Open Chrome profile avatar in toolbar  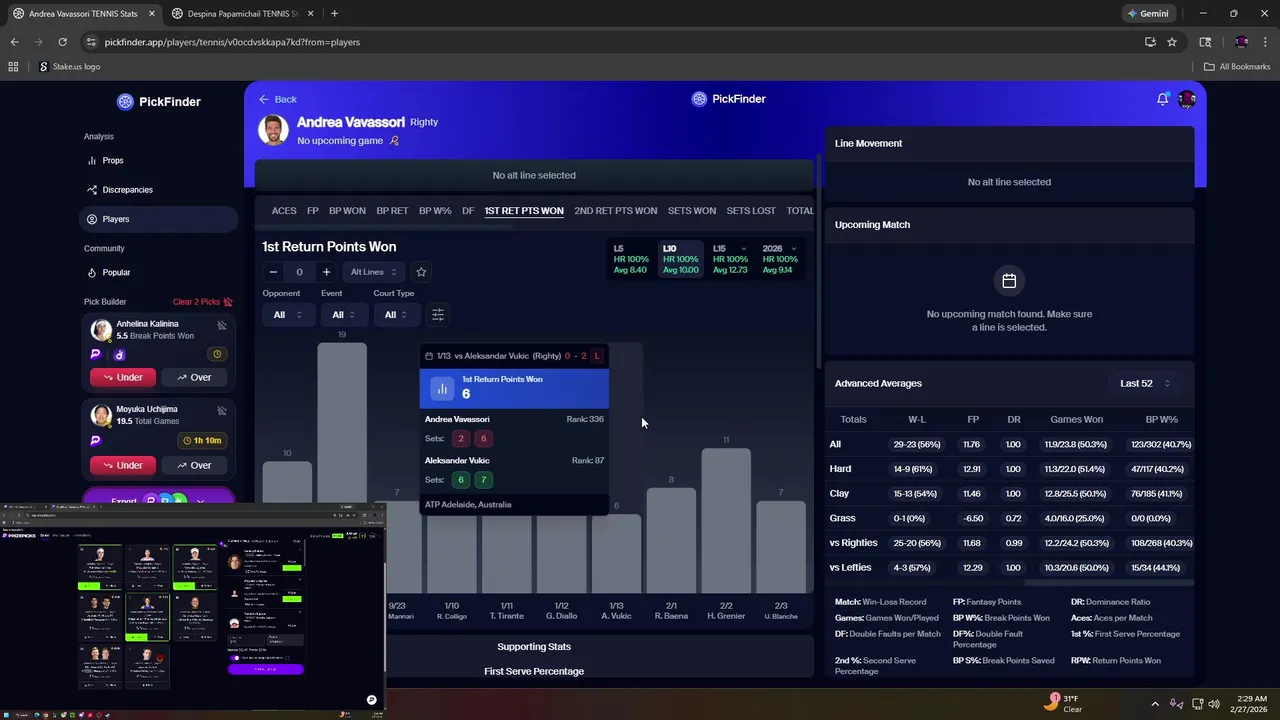(x=1241, y=42)
